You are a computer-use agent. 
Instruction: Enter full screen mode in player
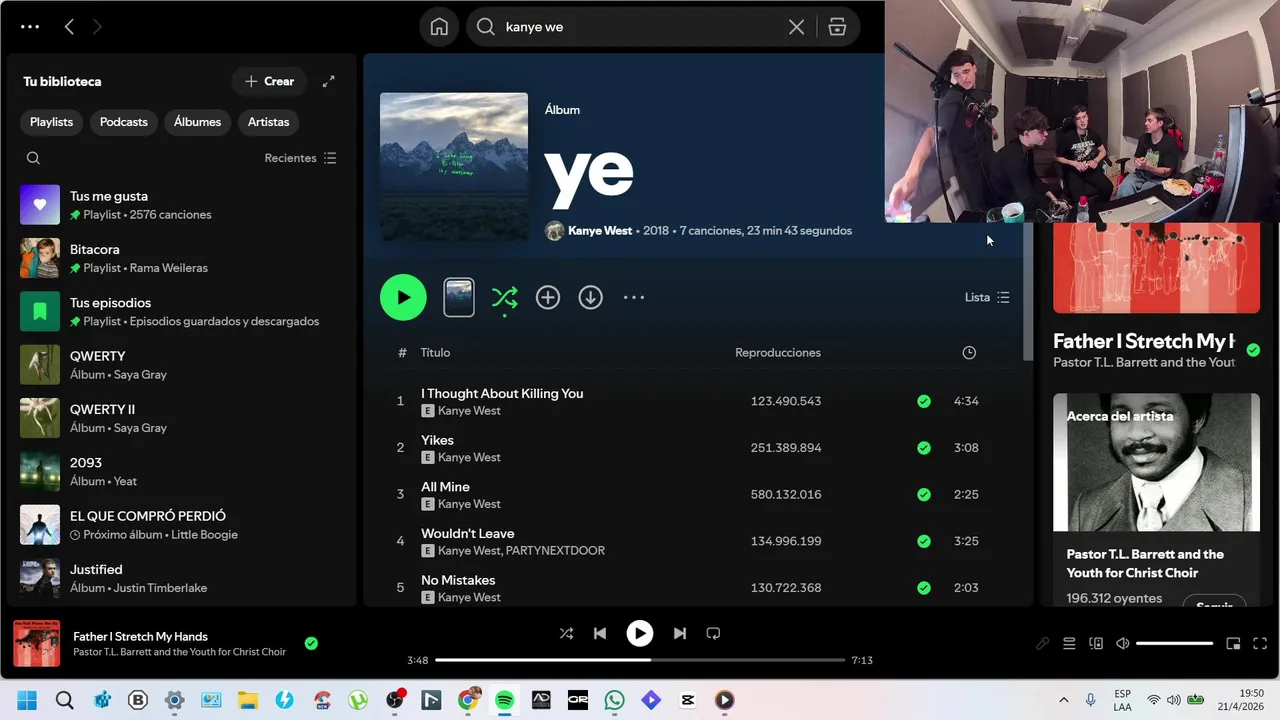click(1260, 644)
